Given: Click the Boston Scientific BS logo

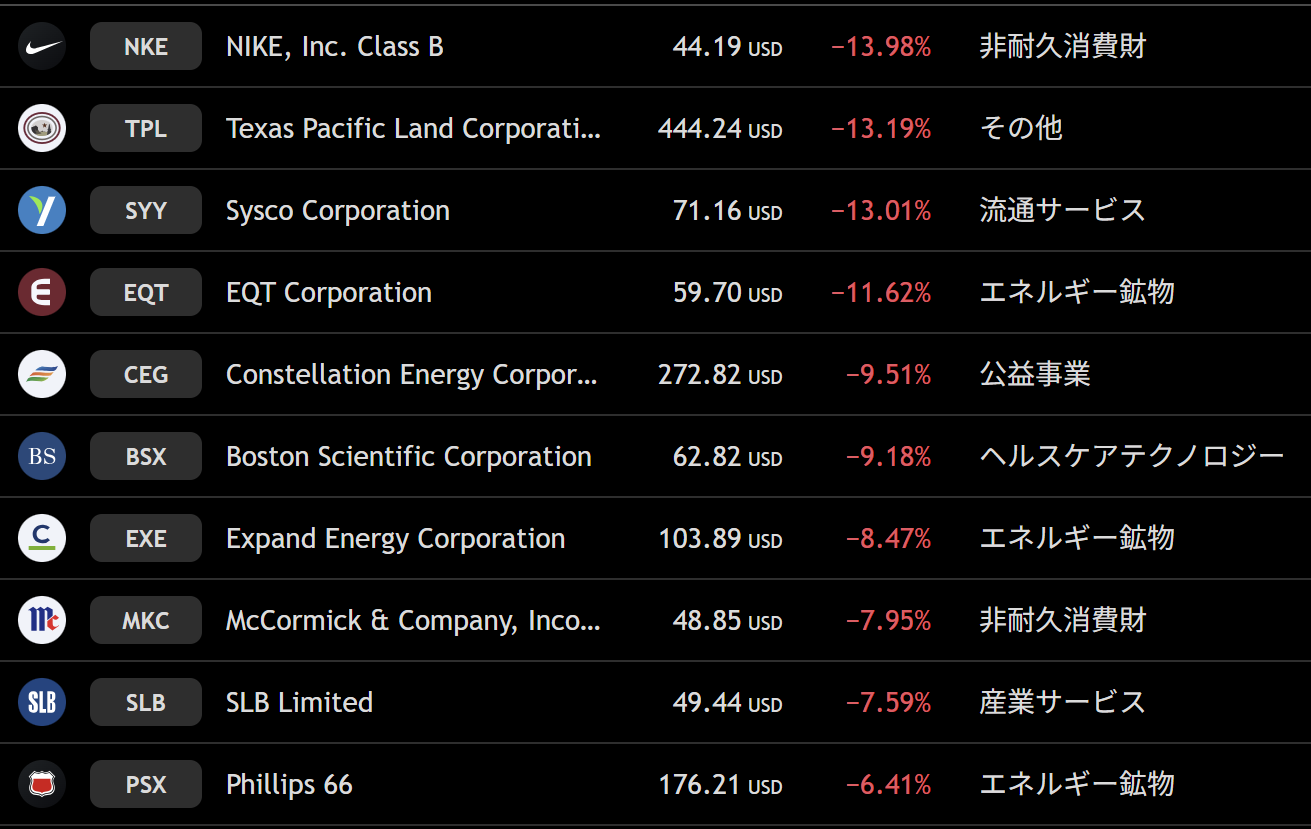Looking at the screenshot, I should 42,457.
